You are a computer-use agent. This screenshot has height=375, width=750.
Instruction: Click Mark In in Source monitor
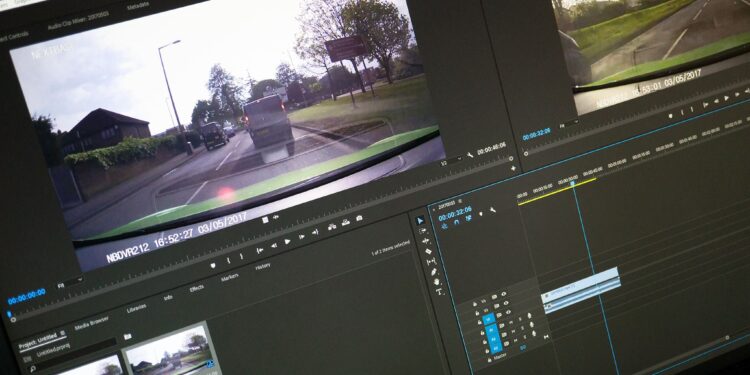(229, 260)
